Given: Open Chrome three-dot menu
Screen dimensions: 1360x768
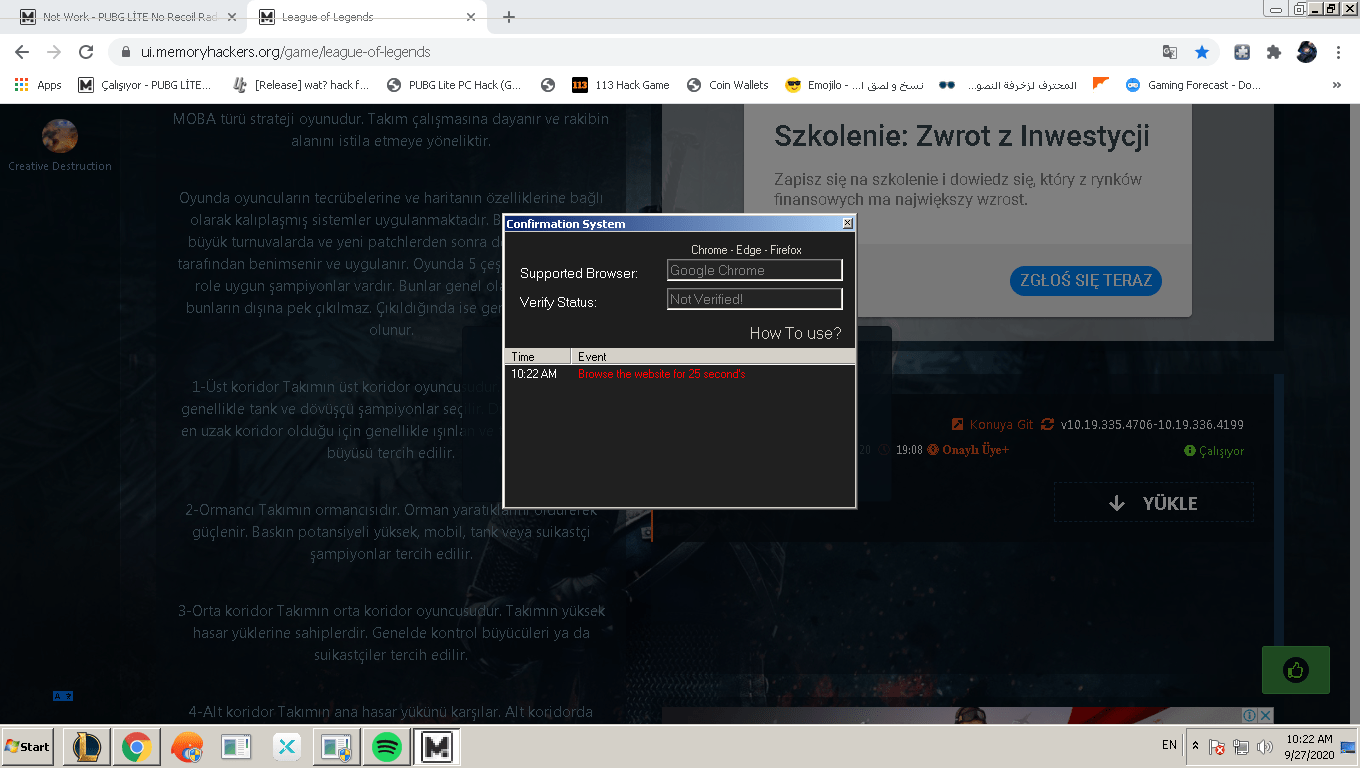Looking at the screenshot, I should 1338,52.
